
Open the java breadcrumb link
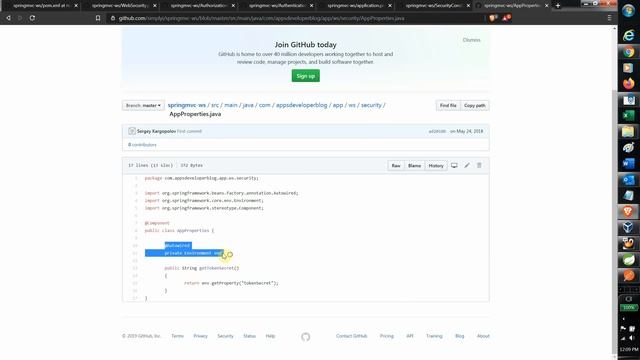pos(248,105)
